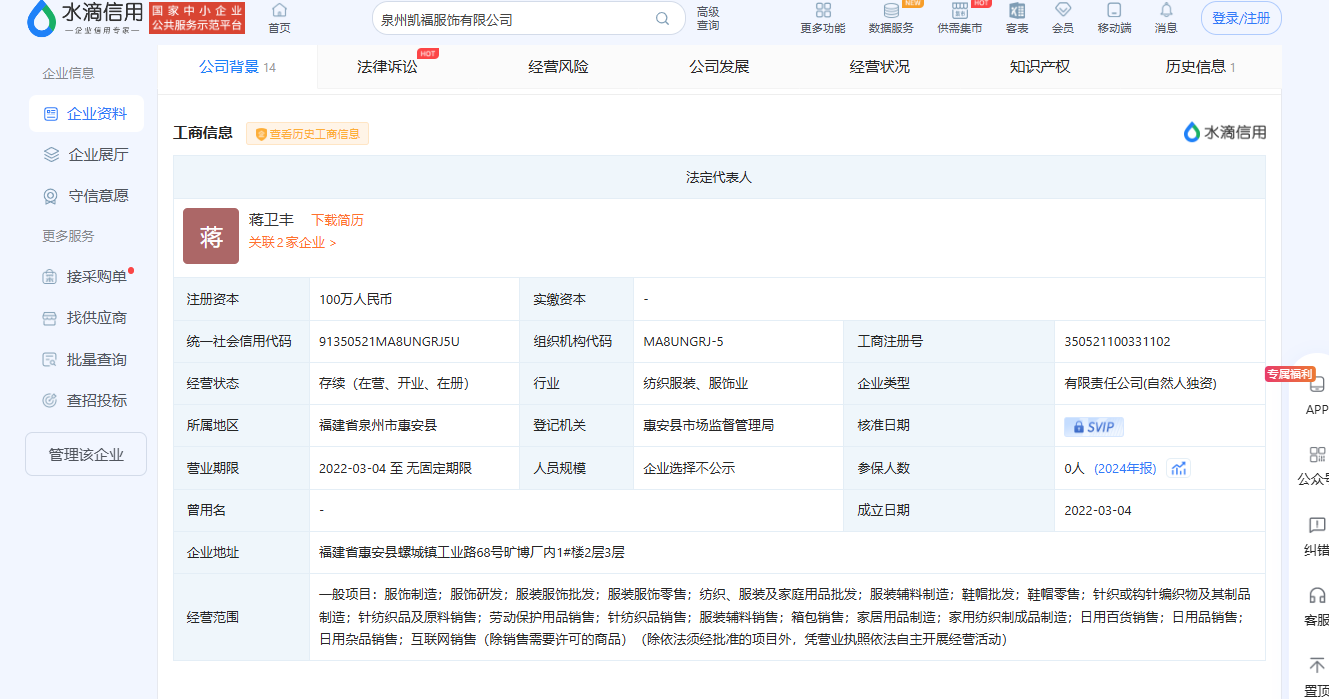Click 企业地址 address value

click(472, 552)
